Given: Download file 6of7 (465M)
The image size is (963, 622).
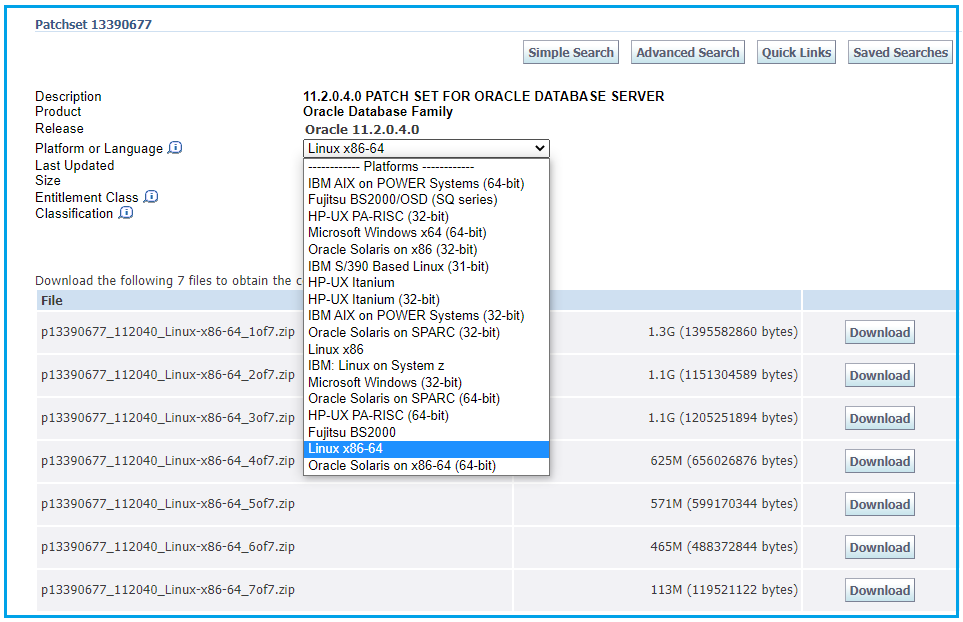Looking at the screenshot, I should pos(879,547).
